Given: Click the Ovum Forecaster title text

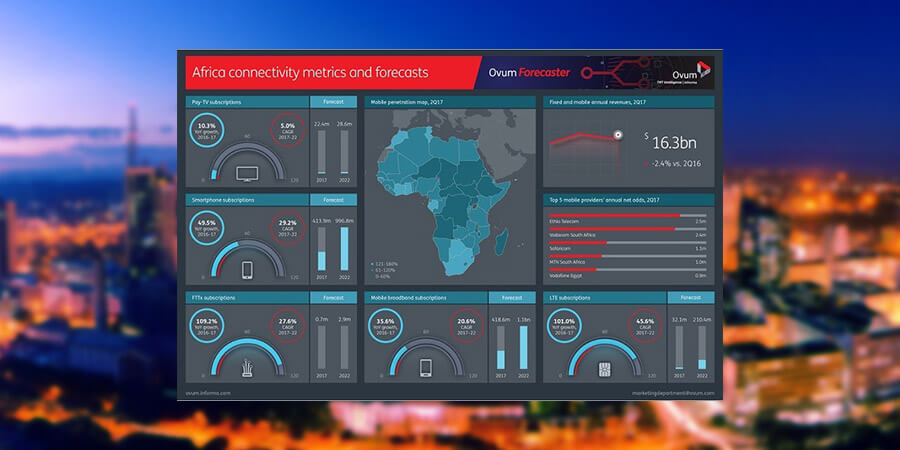Looking at the screenshot, I should click(529, 73).
